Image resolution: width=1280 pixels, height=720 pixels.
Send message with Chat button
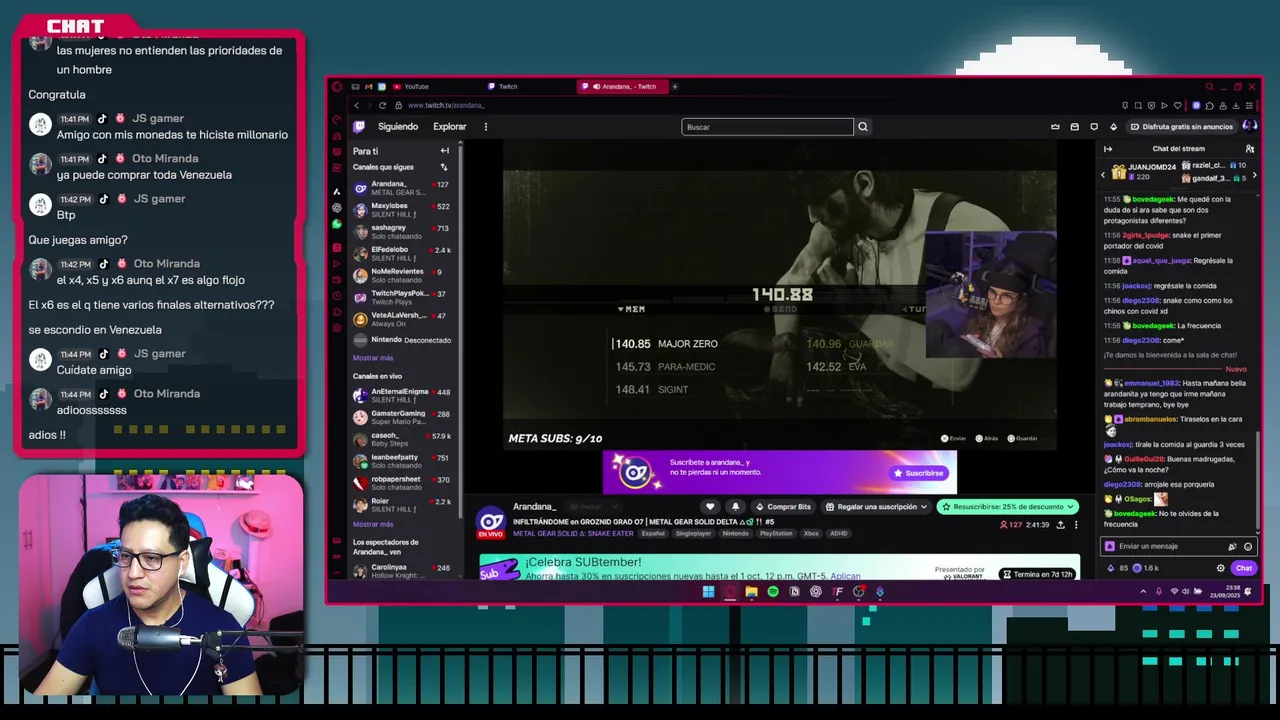click(1244, 568)
